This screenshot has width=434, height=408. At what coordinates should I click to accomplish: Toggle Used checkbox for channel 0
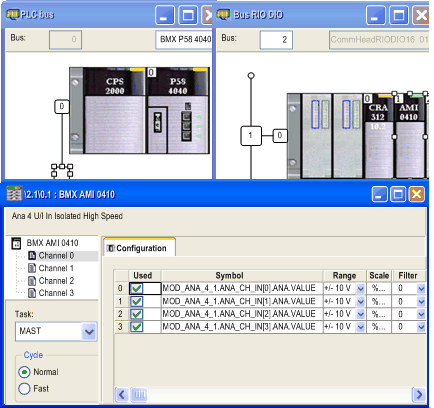click(x=137, y=288)
